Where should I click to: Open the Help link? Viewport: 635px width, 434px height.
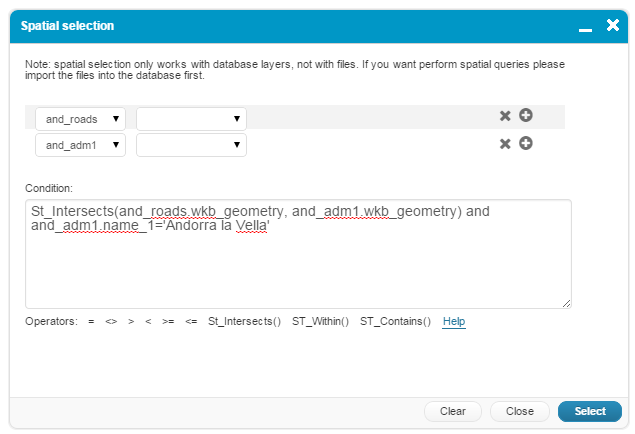(454, 322)
